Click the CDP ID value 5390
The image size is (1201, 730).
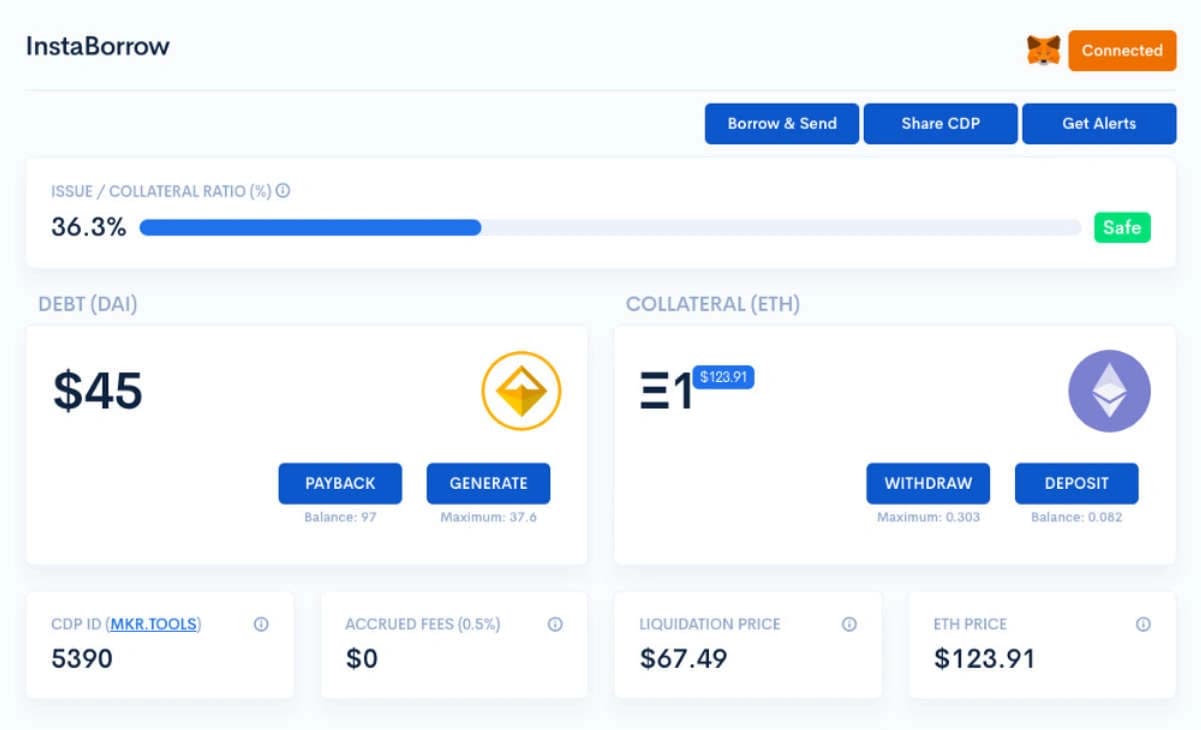82,658
